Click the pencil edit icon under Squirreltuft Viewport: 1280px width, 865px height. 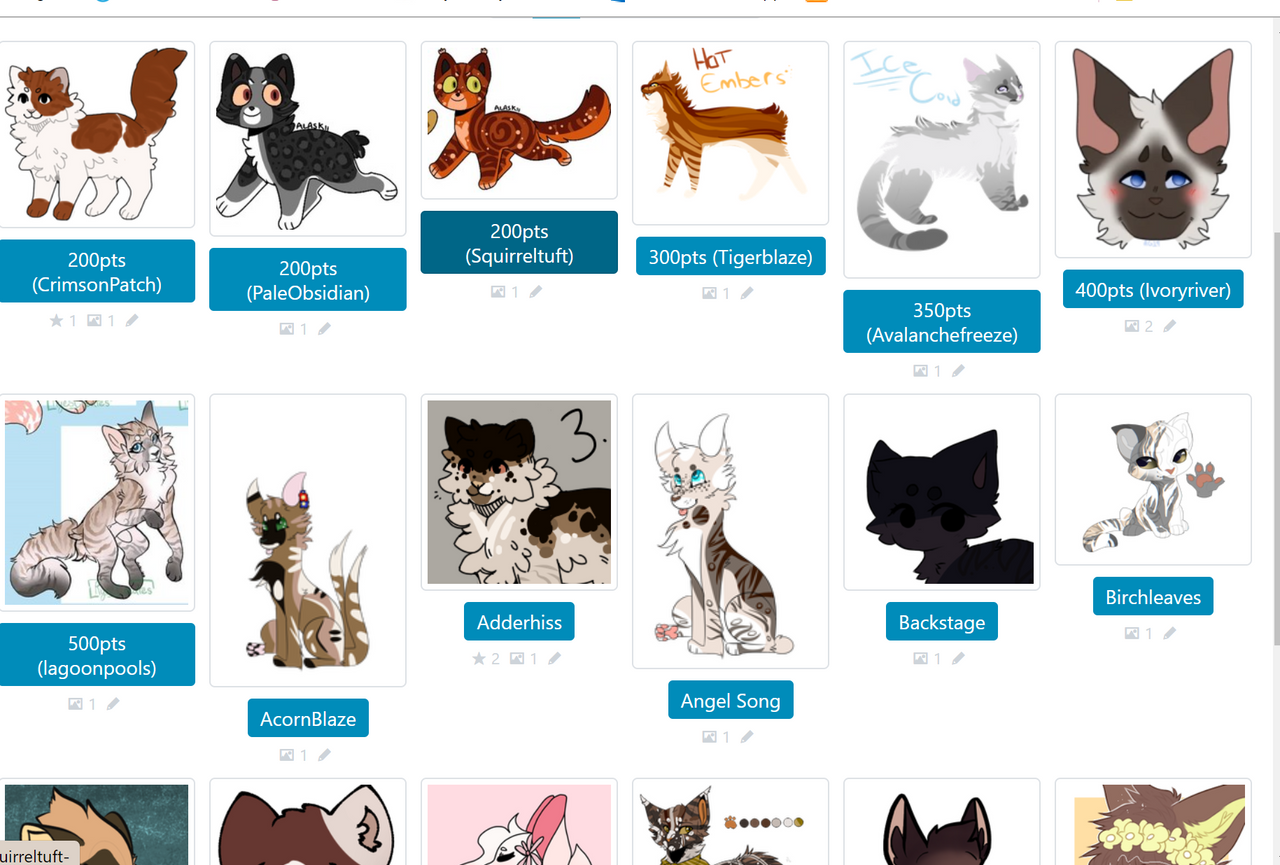[x=536, y=292]
